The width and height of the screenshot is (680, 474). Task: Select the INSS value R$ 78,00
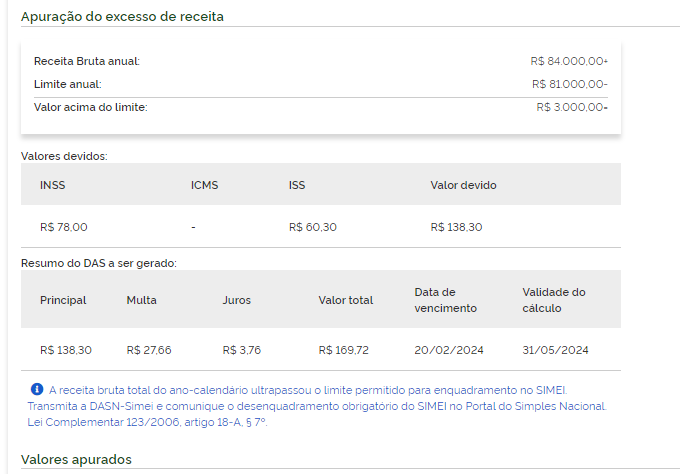[x=64, y=227]
